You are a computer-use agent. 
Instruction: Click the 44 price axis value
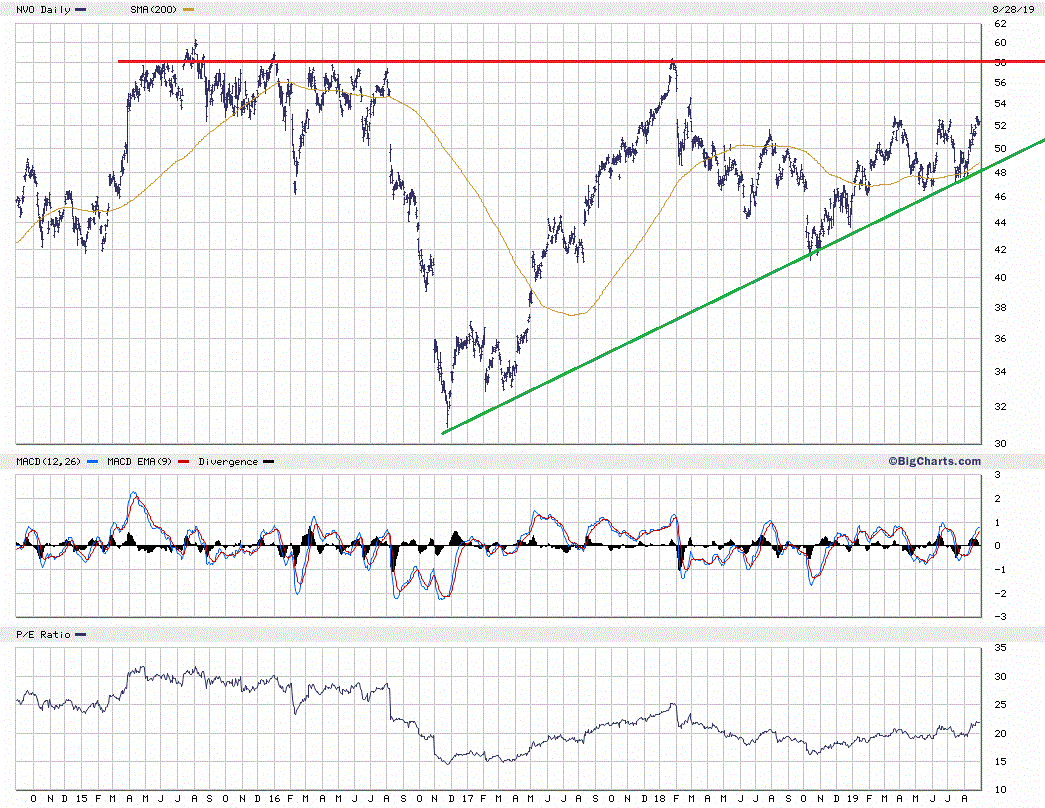(x=1000, y=223)
